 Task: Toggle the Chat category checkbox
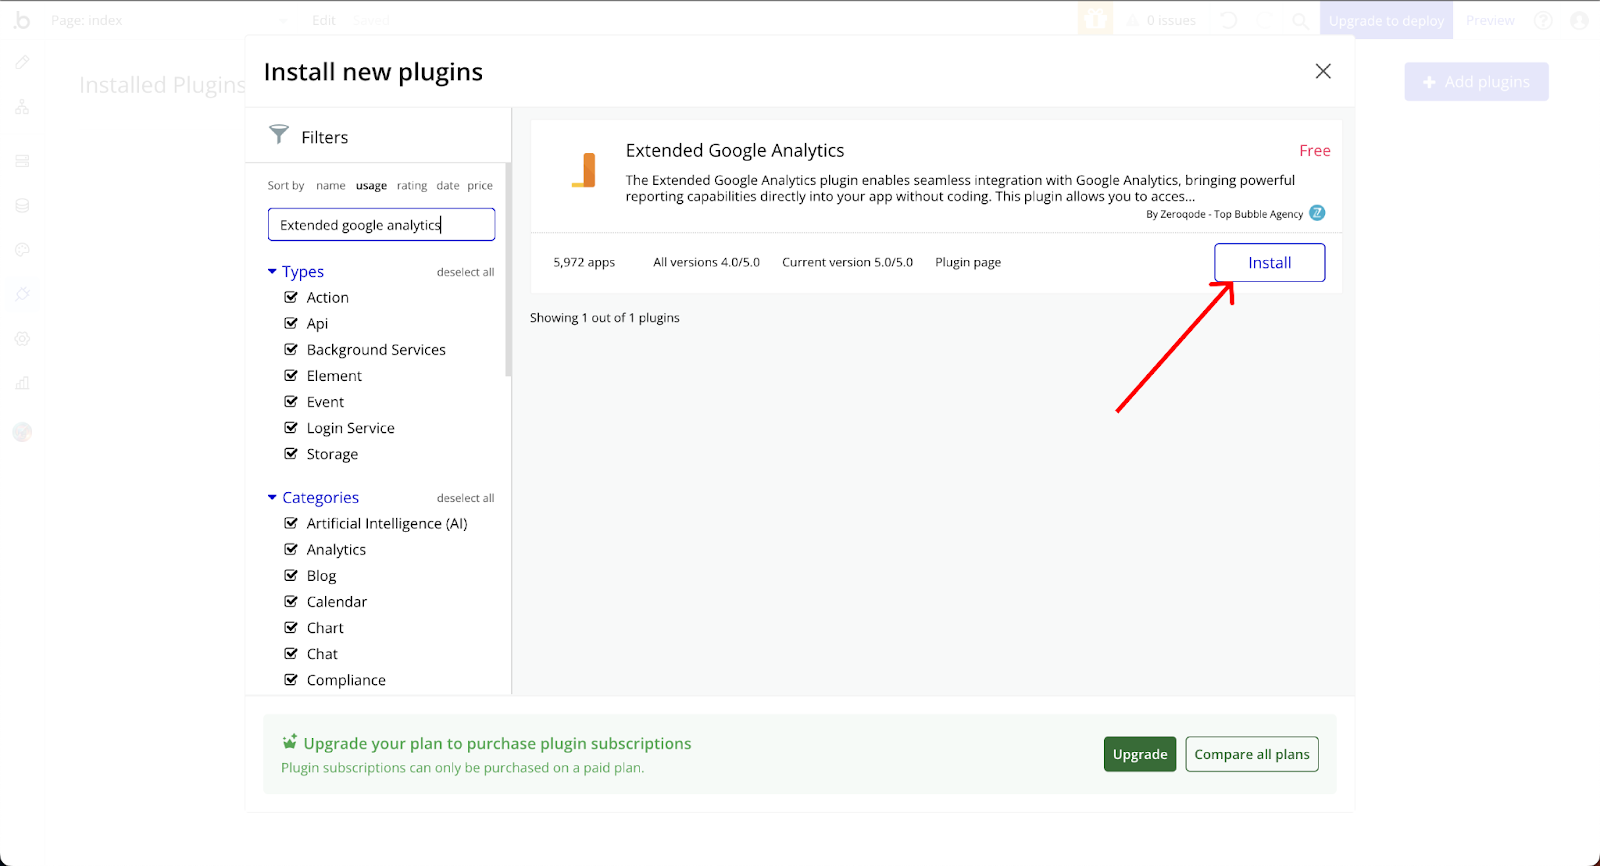click(291, 653)
